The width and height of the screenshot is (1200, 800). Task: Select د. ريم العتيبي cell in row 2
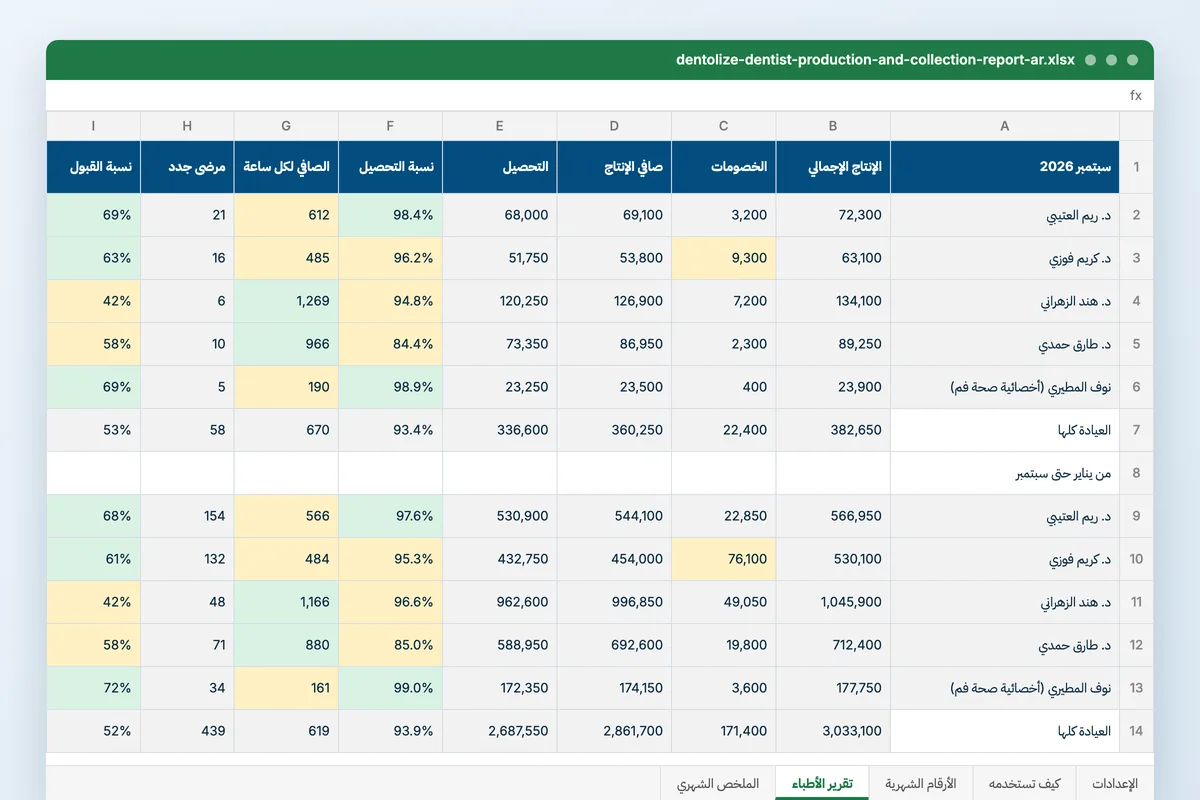tap(1005, 215)
